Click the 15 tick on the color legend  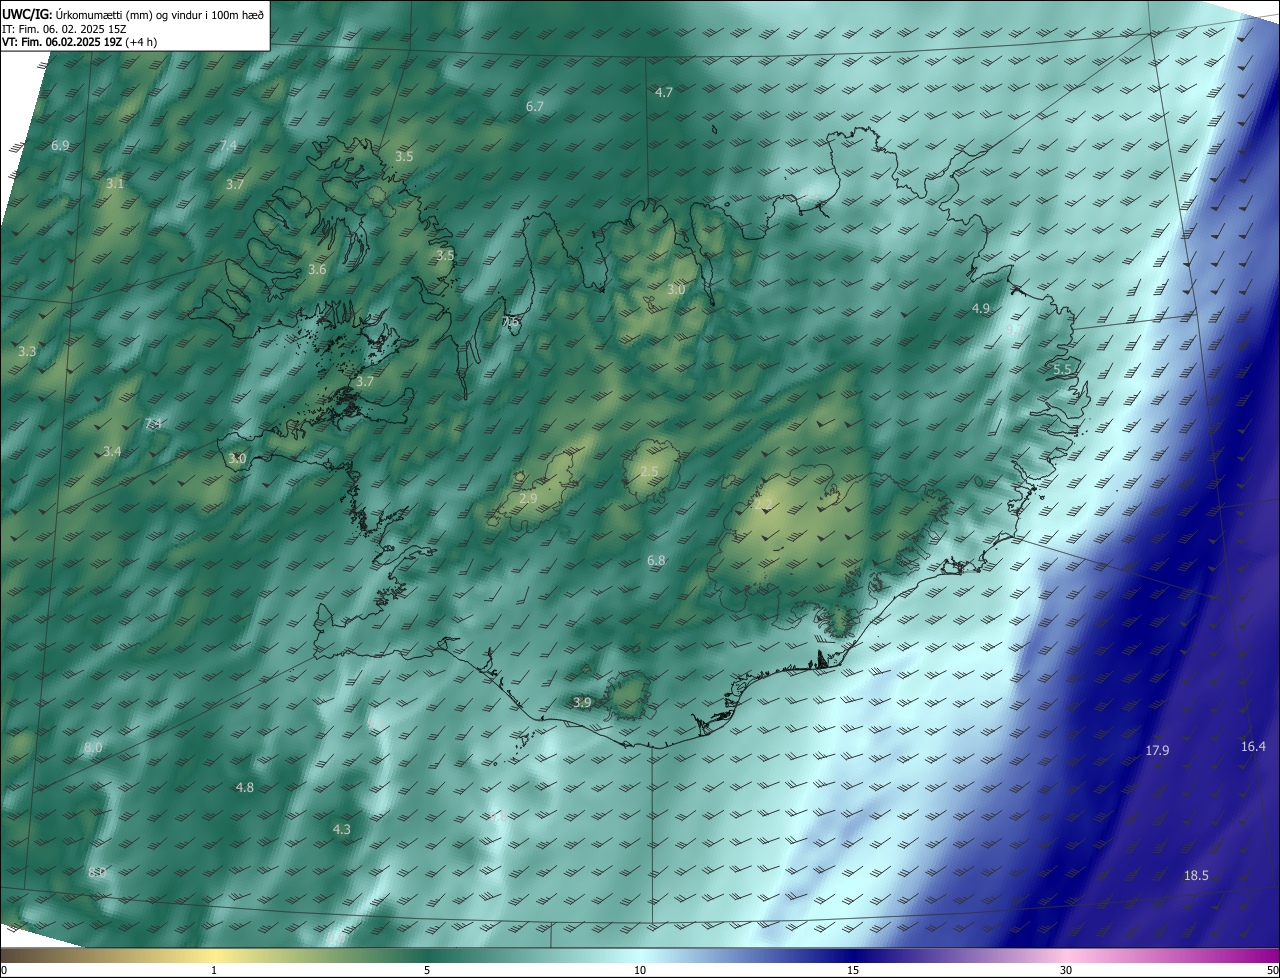coord(853,970)
